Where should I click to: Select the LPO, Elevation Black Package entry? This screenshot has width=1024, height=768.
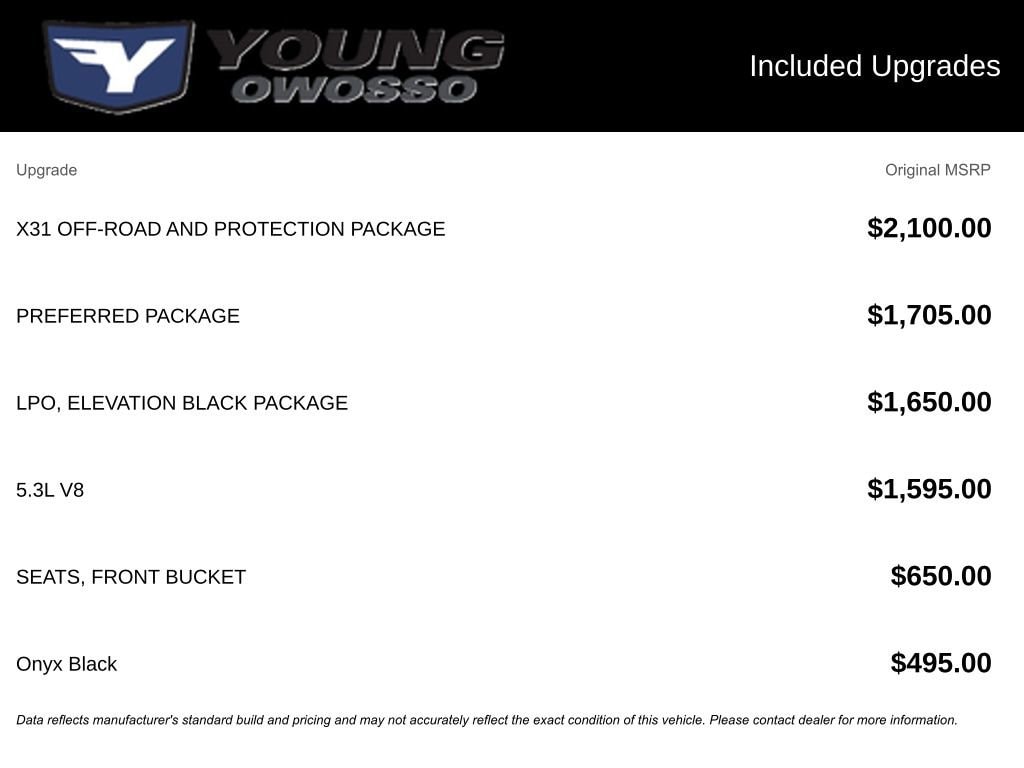182,403
